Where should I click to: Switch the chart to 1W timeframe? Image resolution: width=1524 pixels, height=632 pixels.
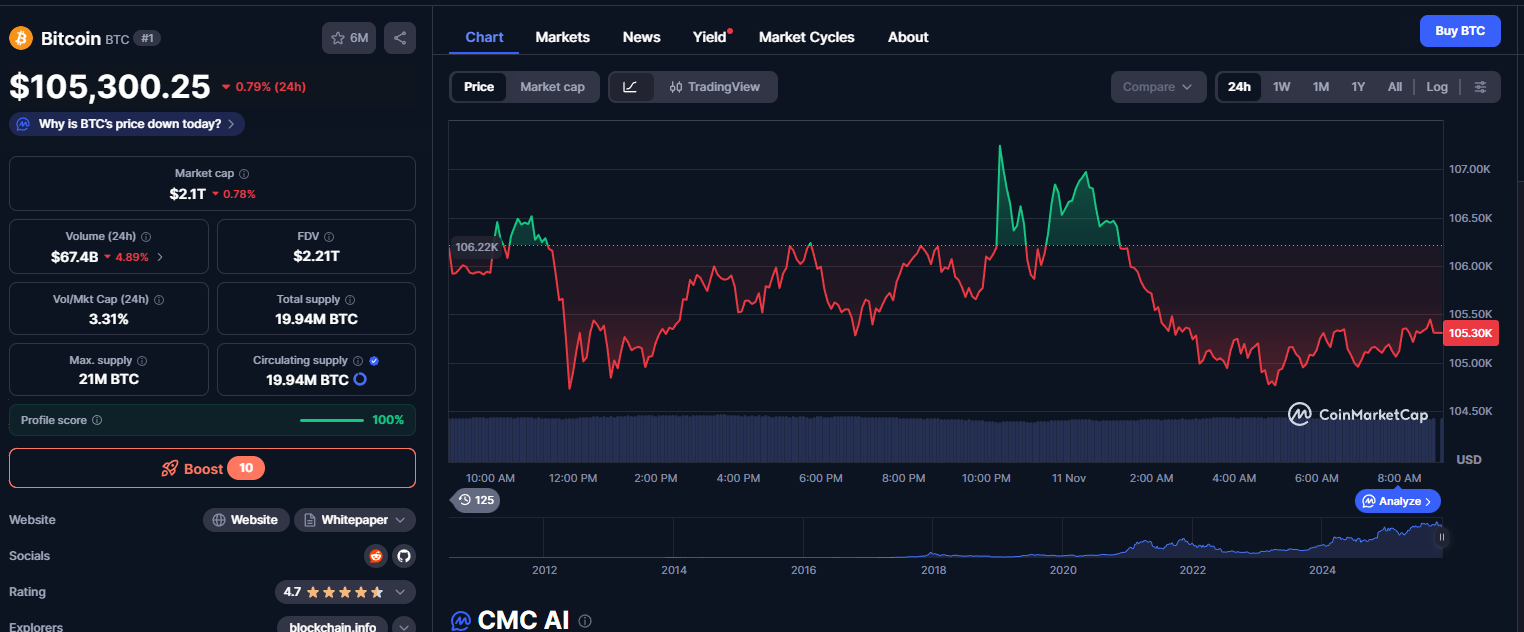tap(1281, 87)
